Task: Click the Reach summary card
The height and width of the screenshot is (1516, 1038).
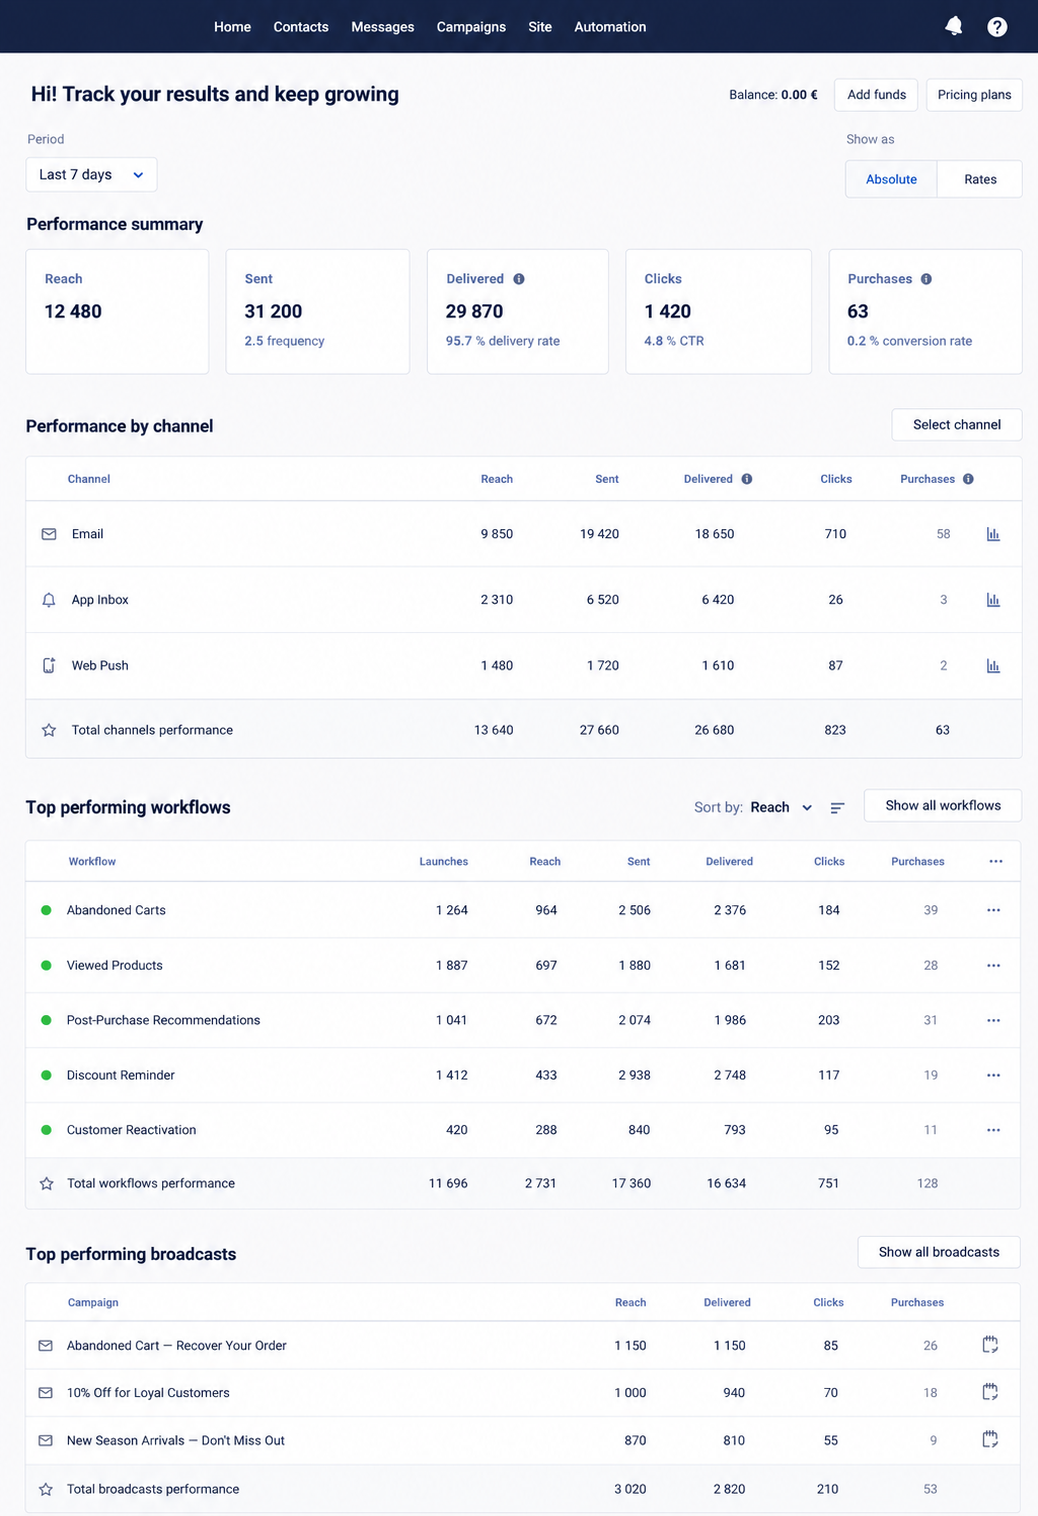Action: (x=117, y=311)
